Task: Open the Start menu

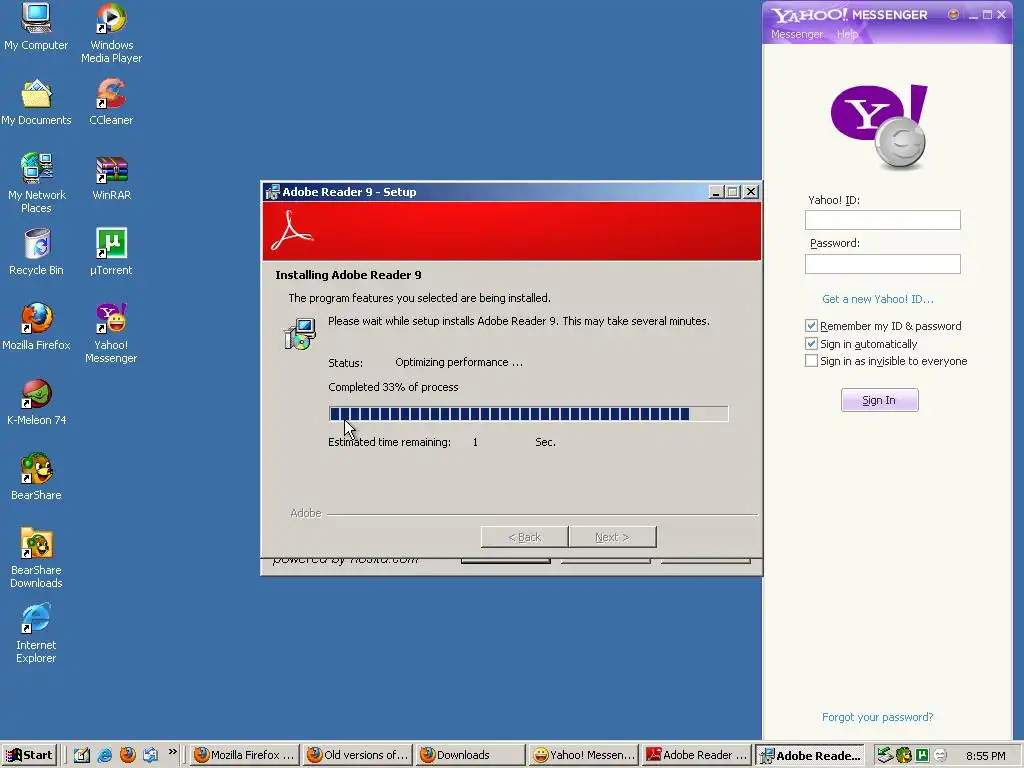Action: [x=29, y=755]
